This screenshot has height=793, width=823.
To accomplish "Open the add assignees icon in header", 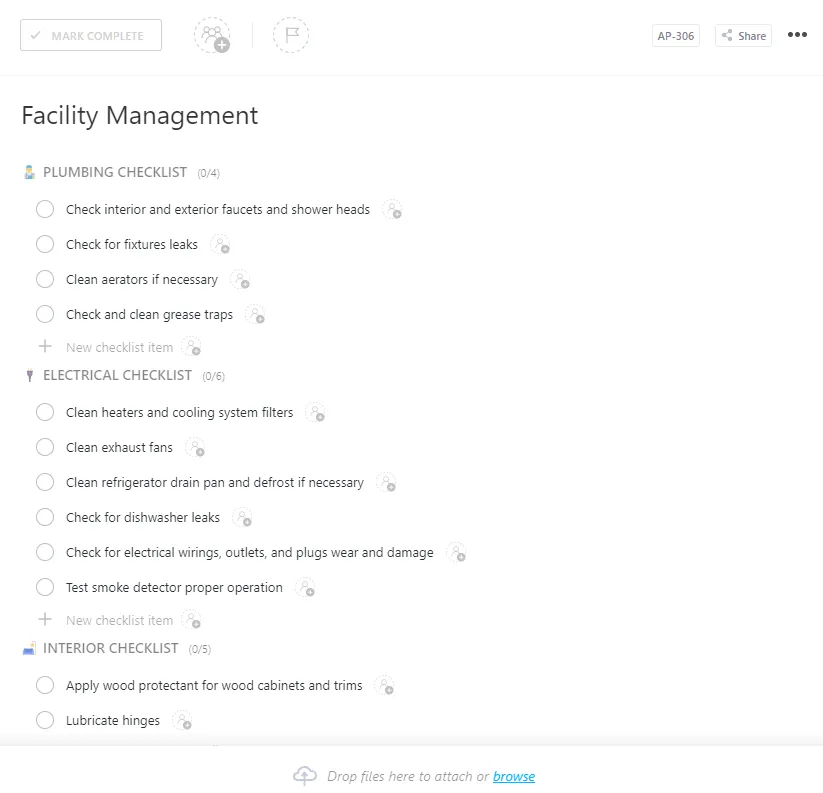I will [212, 36].
